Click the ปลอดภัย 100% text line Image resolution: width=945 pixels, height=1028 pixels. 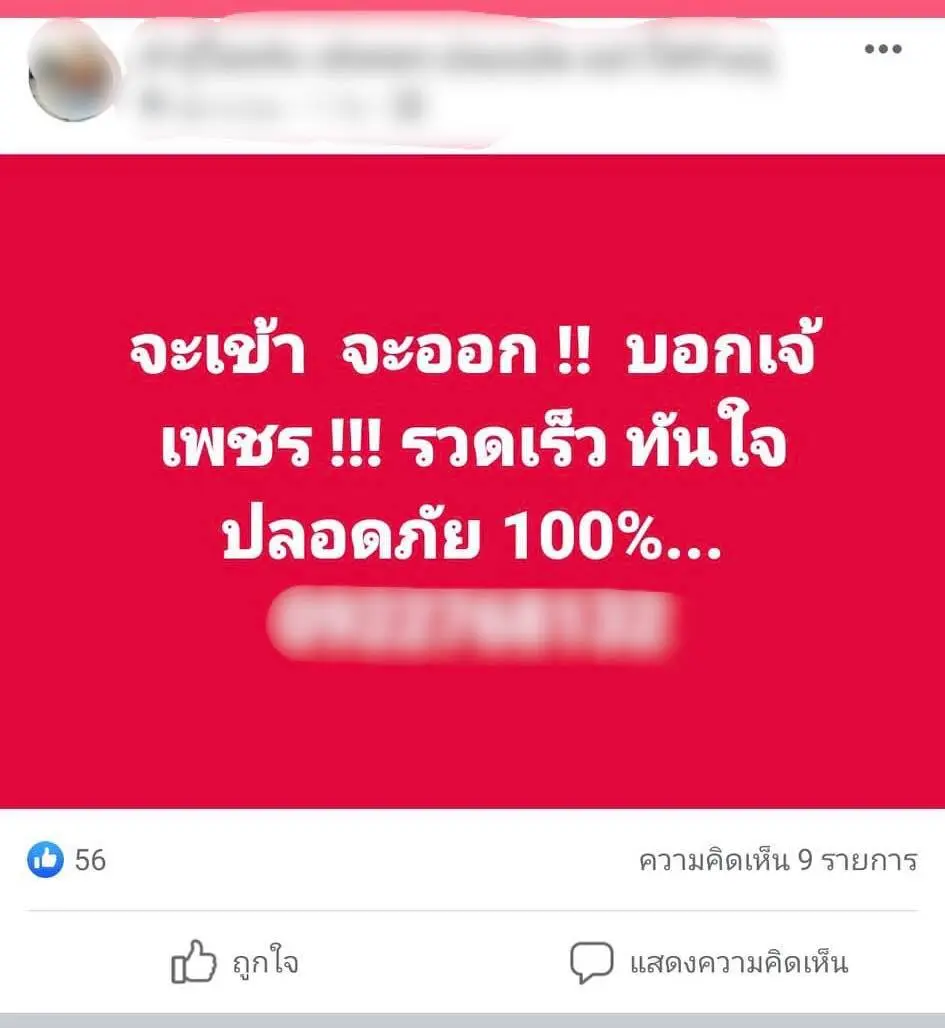(472, 534)
